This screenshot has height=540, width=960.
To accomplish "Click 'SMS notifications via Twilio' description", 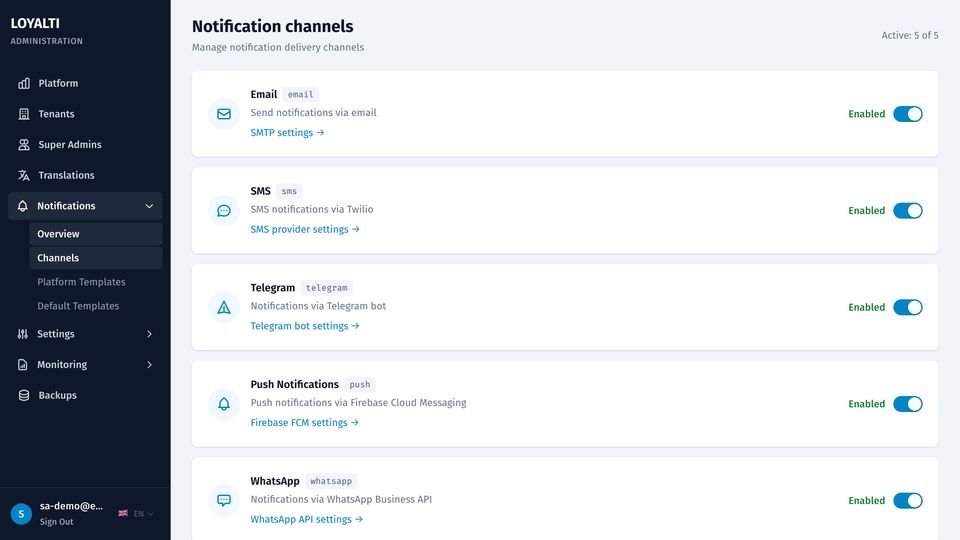I will point(312,209).
